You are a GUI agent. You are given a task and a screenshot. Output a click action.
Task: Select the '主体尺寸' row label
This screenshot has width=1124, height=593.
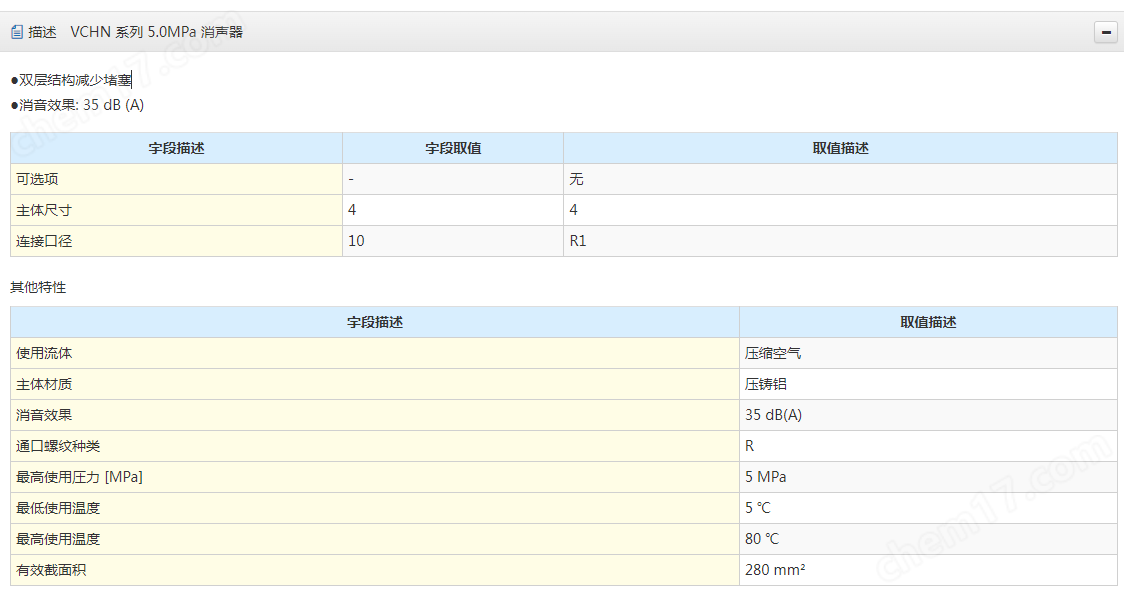click(44, 210)
